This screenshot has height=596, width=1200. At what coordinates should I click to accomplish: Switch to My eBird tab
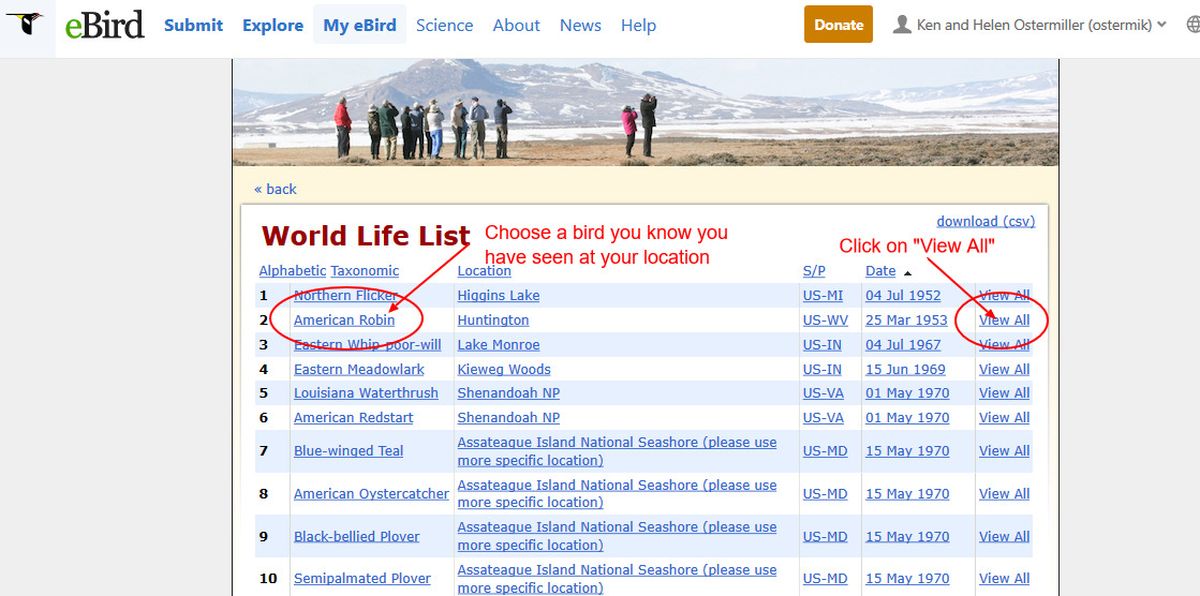click(x=361, y=25)
